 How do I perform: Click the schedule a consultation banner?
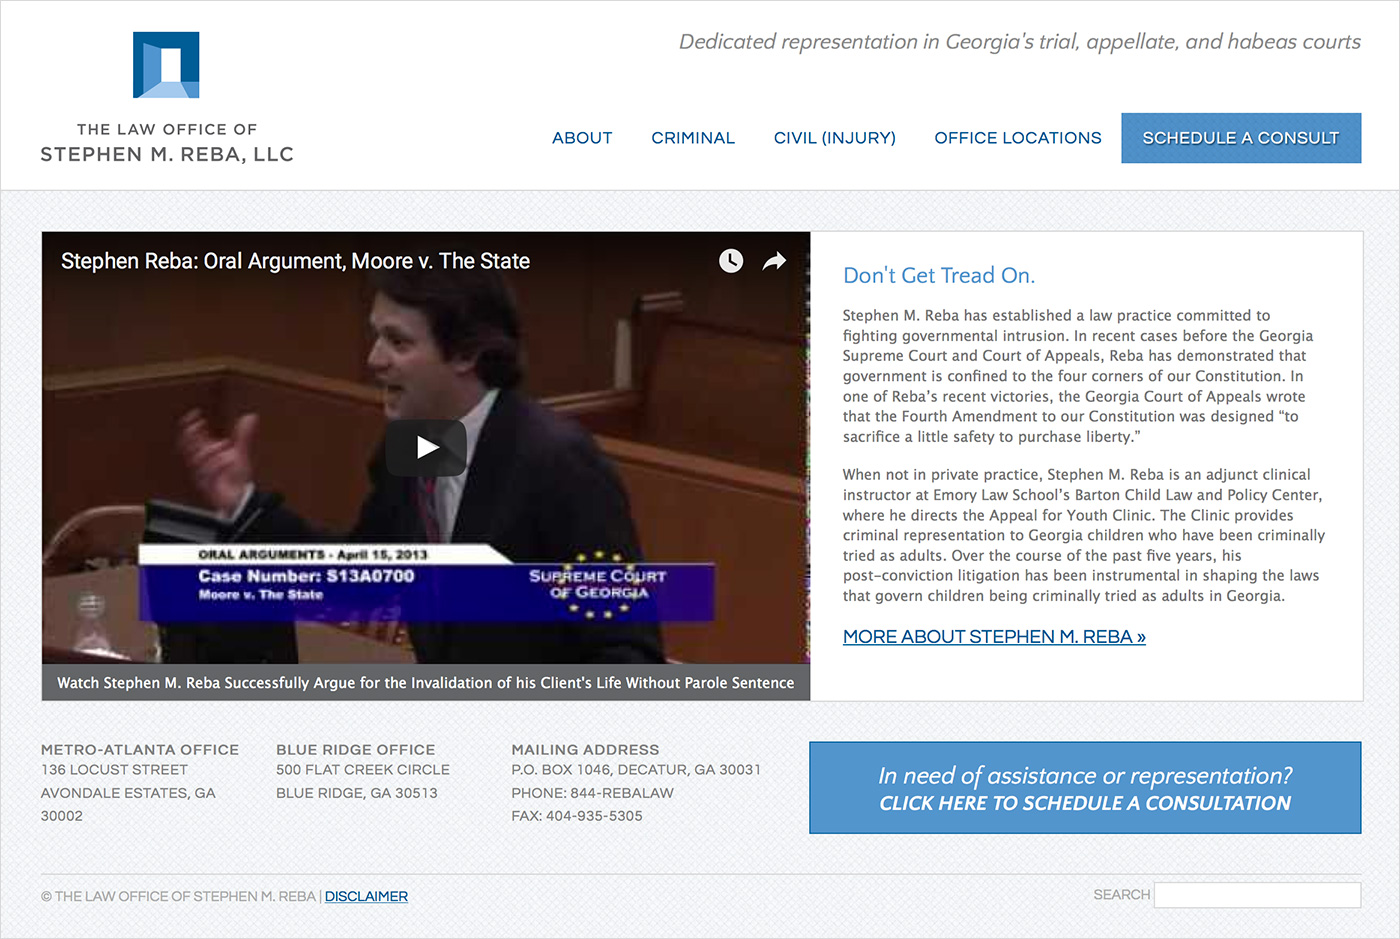1085,788
